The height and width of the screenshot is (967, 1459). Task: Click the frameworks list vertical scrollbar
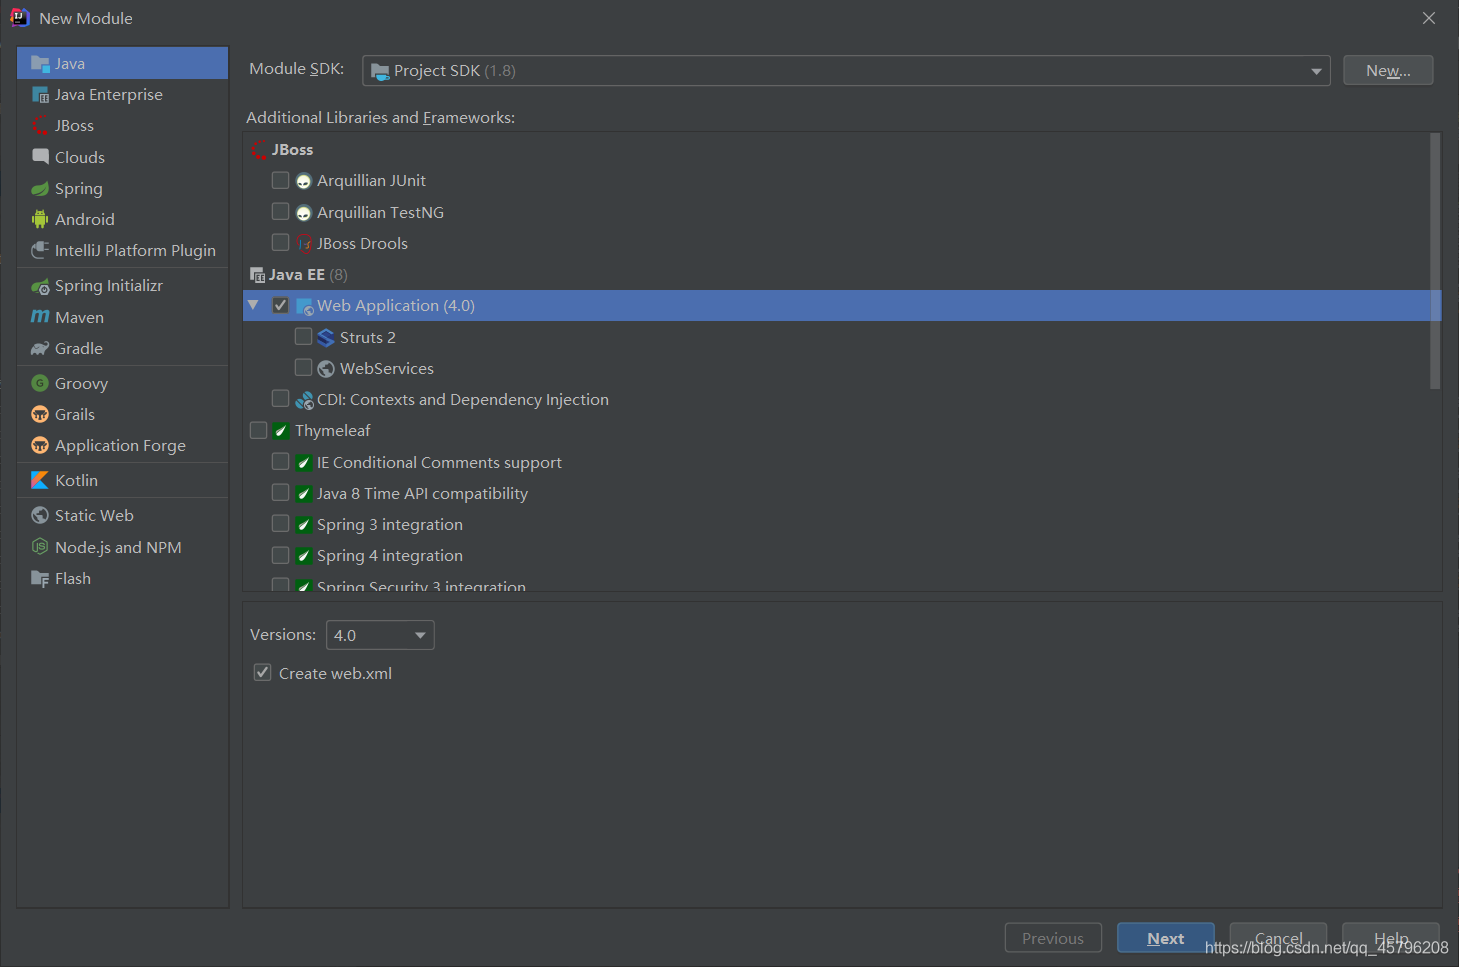click(x=1435, y=261)
